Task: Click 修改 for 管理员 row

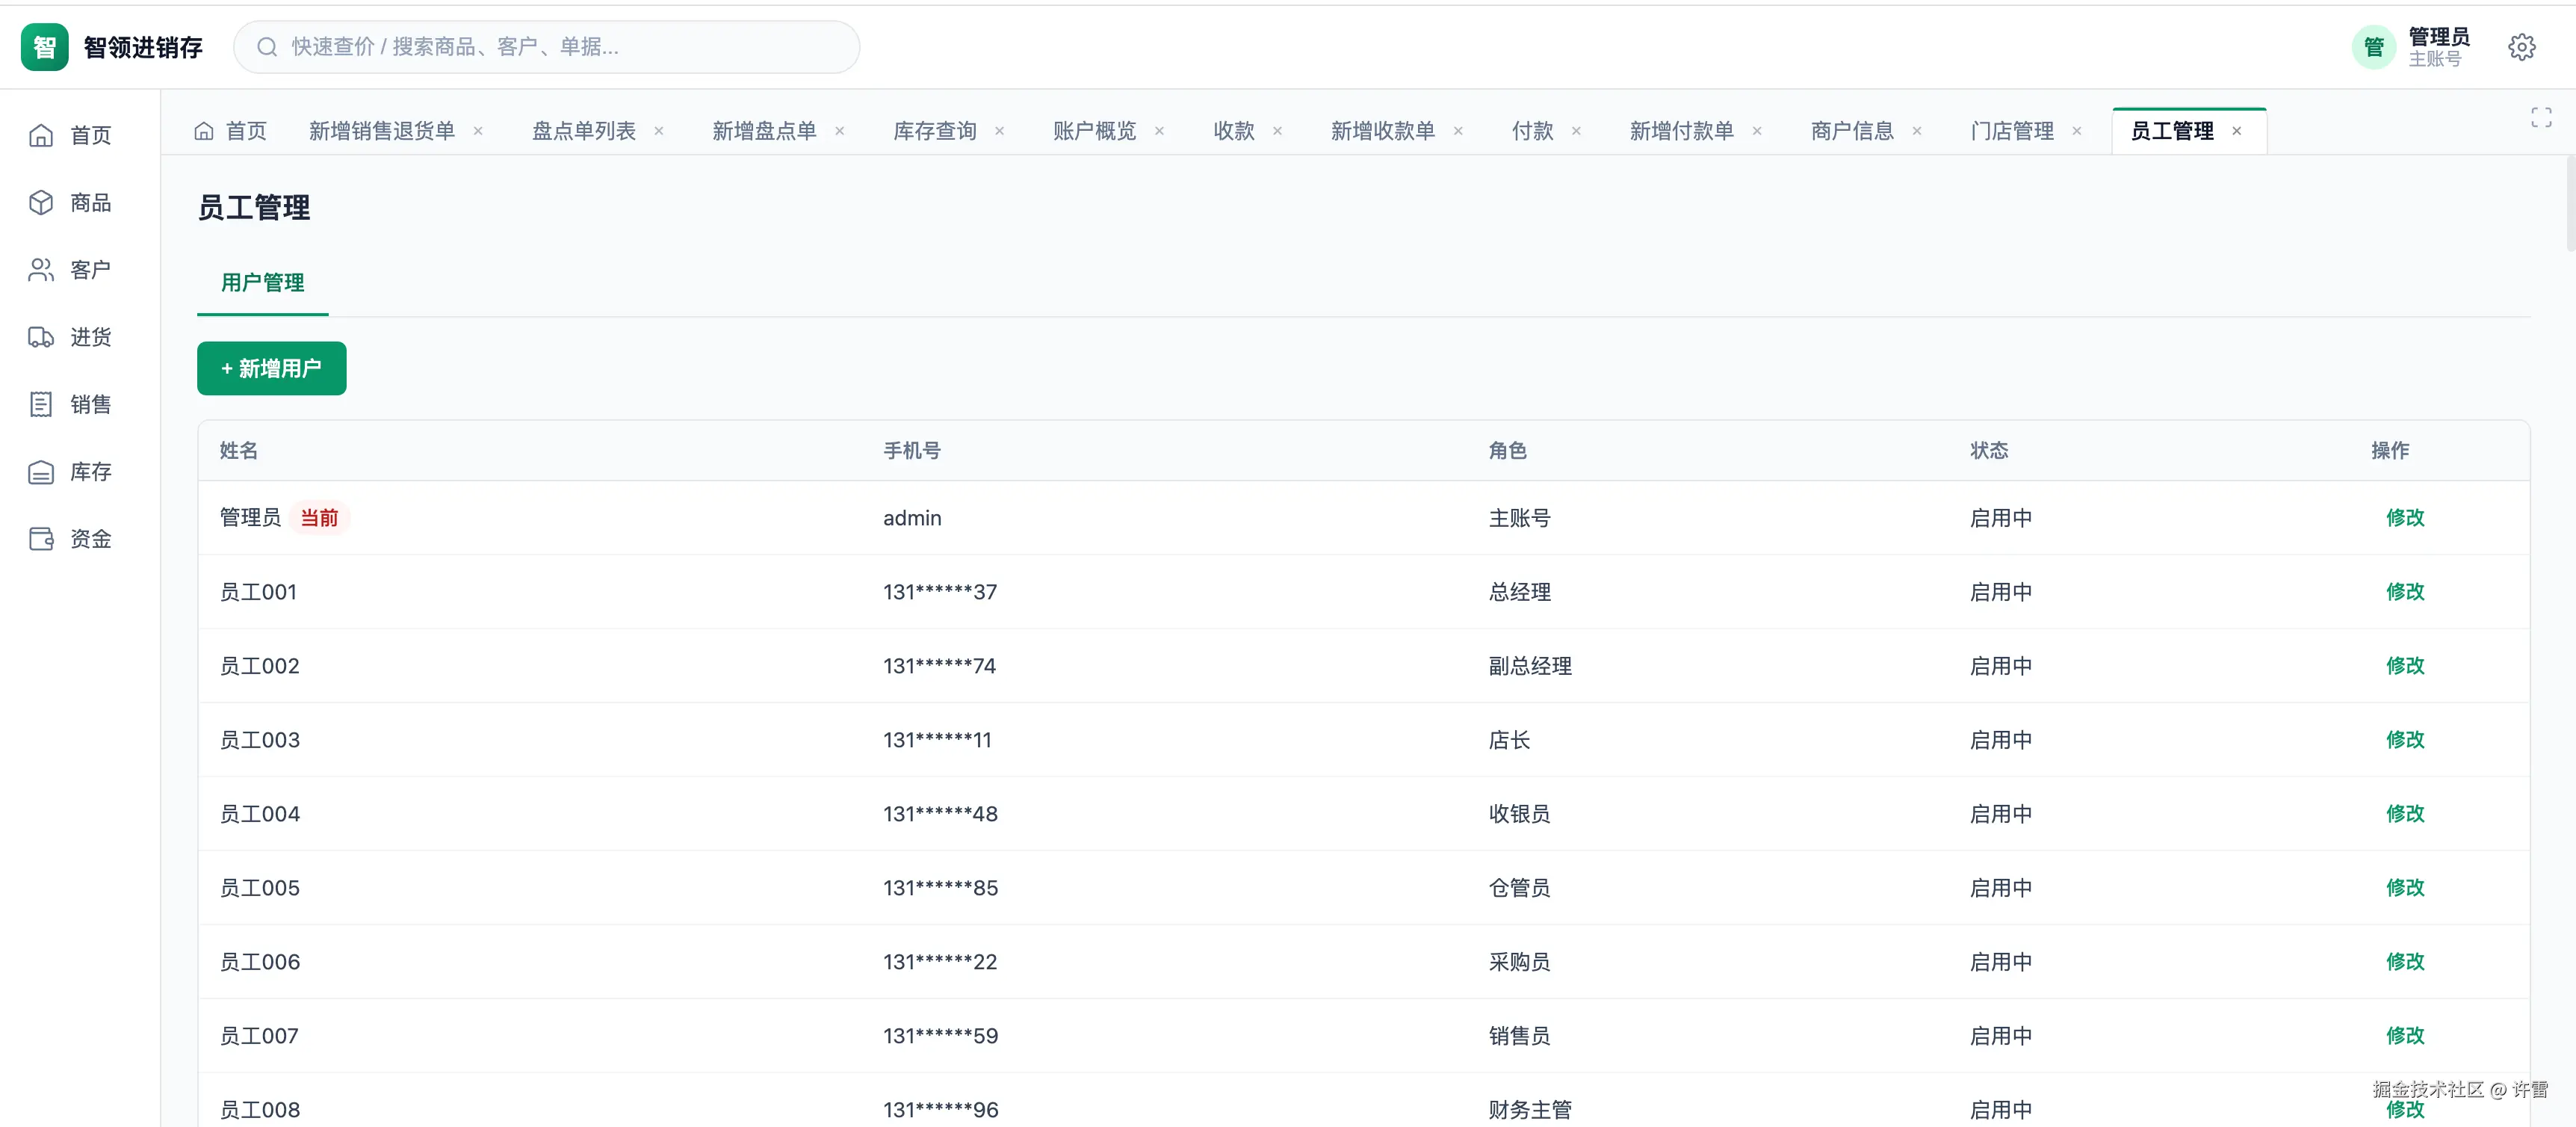Action: click(x=2404, y=518)
